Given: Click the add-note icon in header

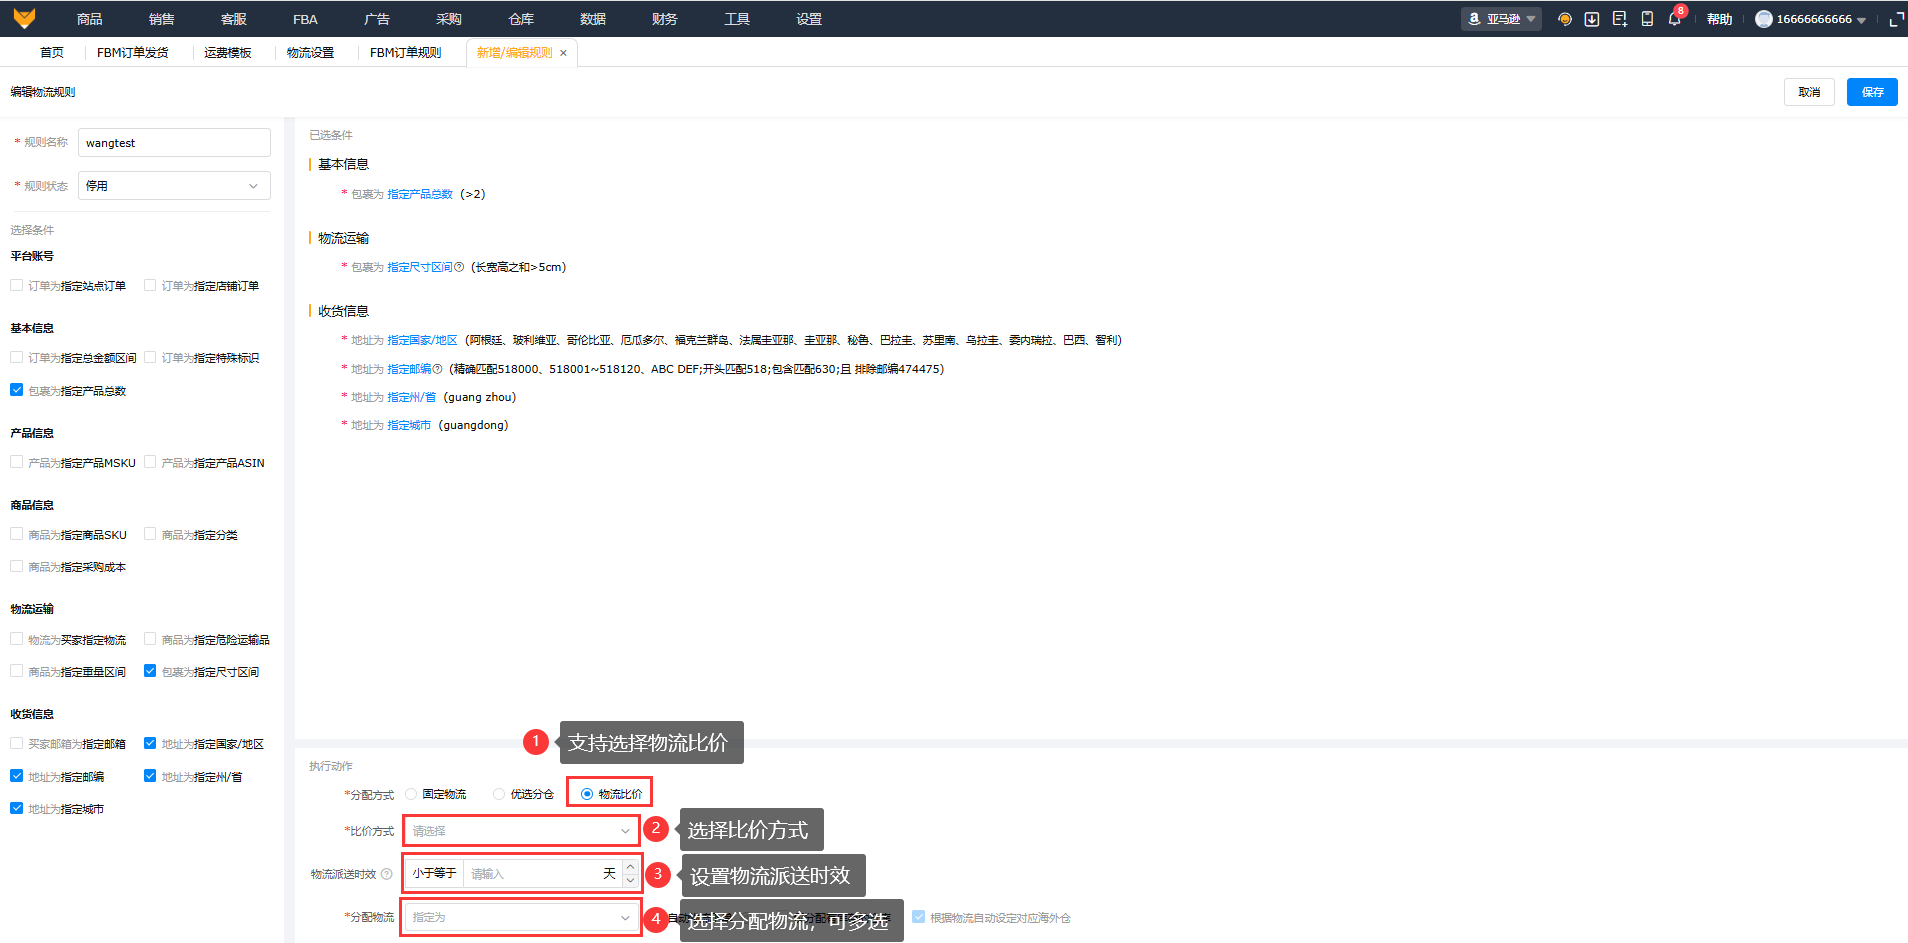Looking at the screenshot, I should (x=1620, y=19).
